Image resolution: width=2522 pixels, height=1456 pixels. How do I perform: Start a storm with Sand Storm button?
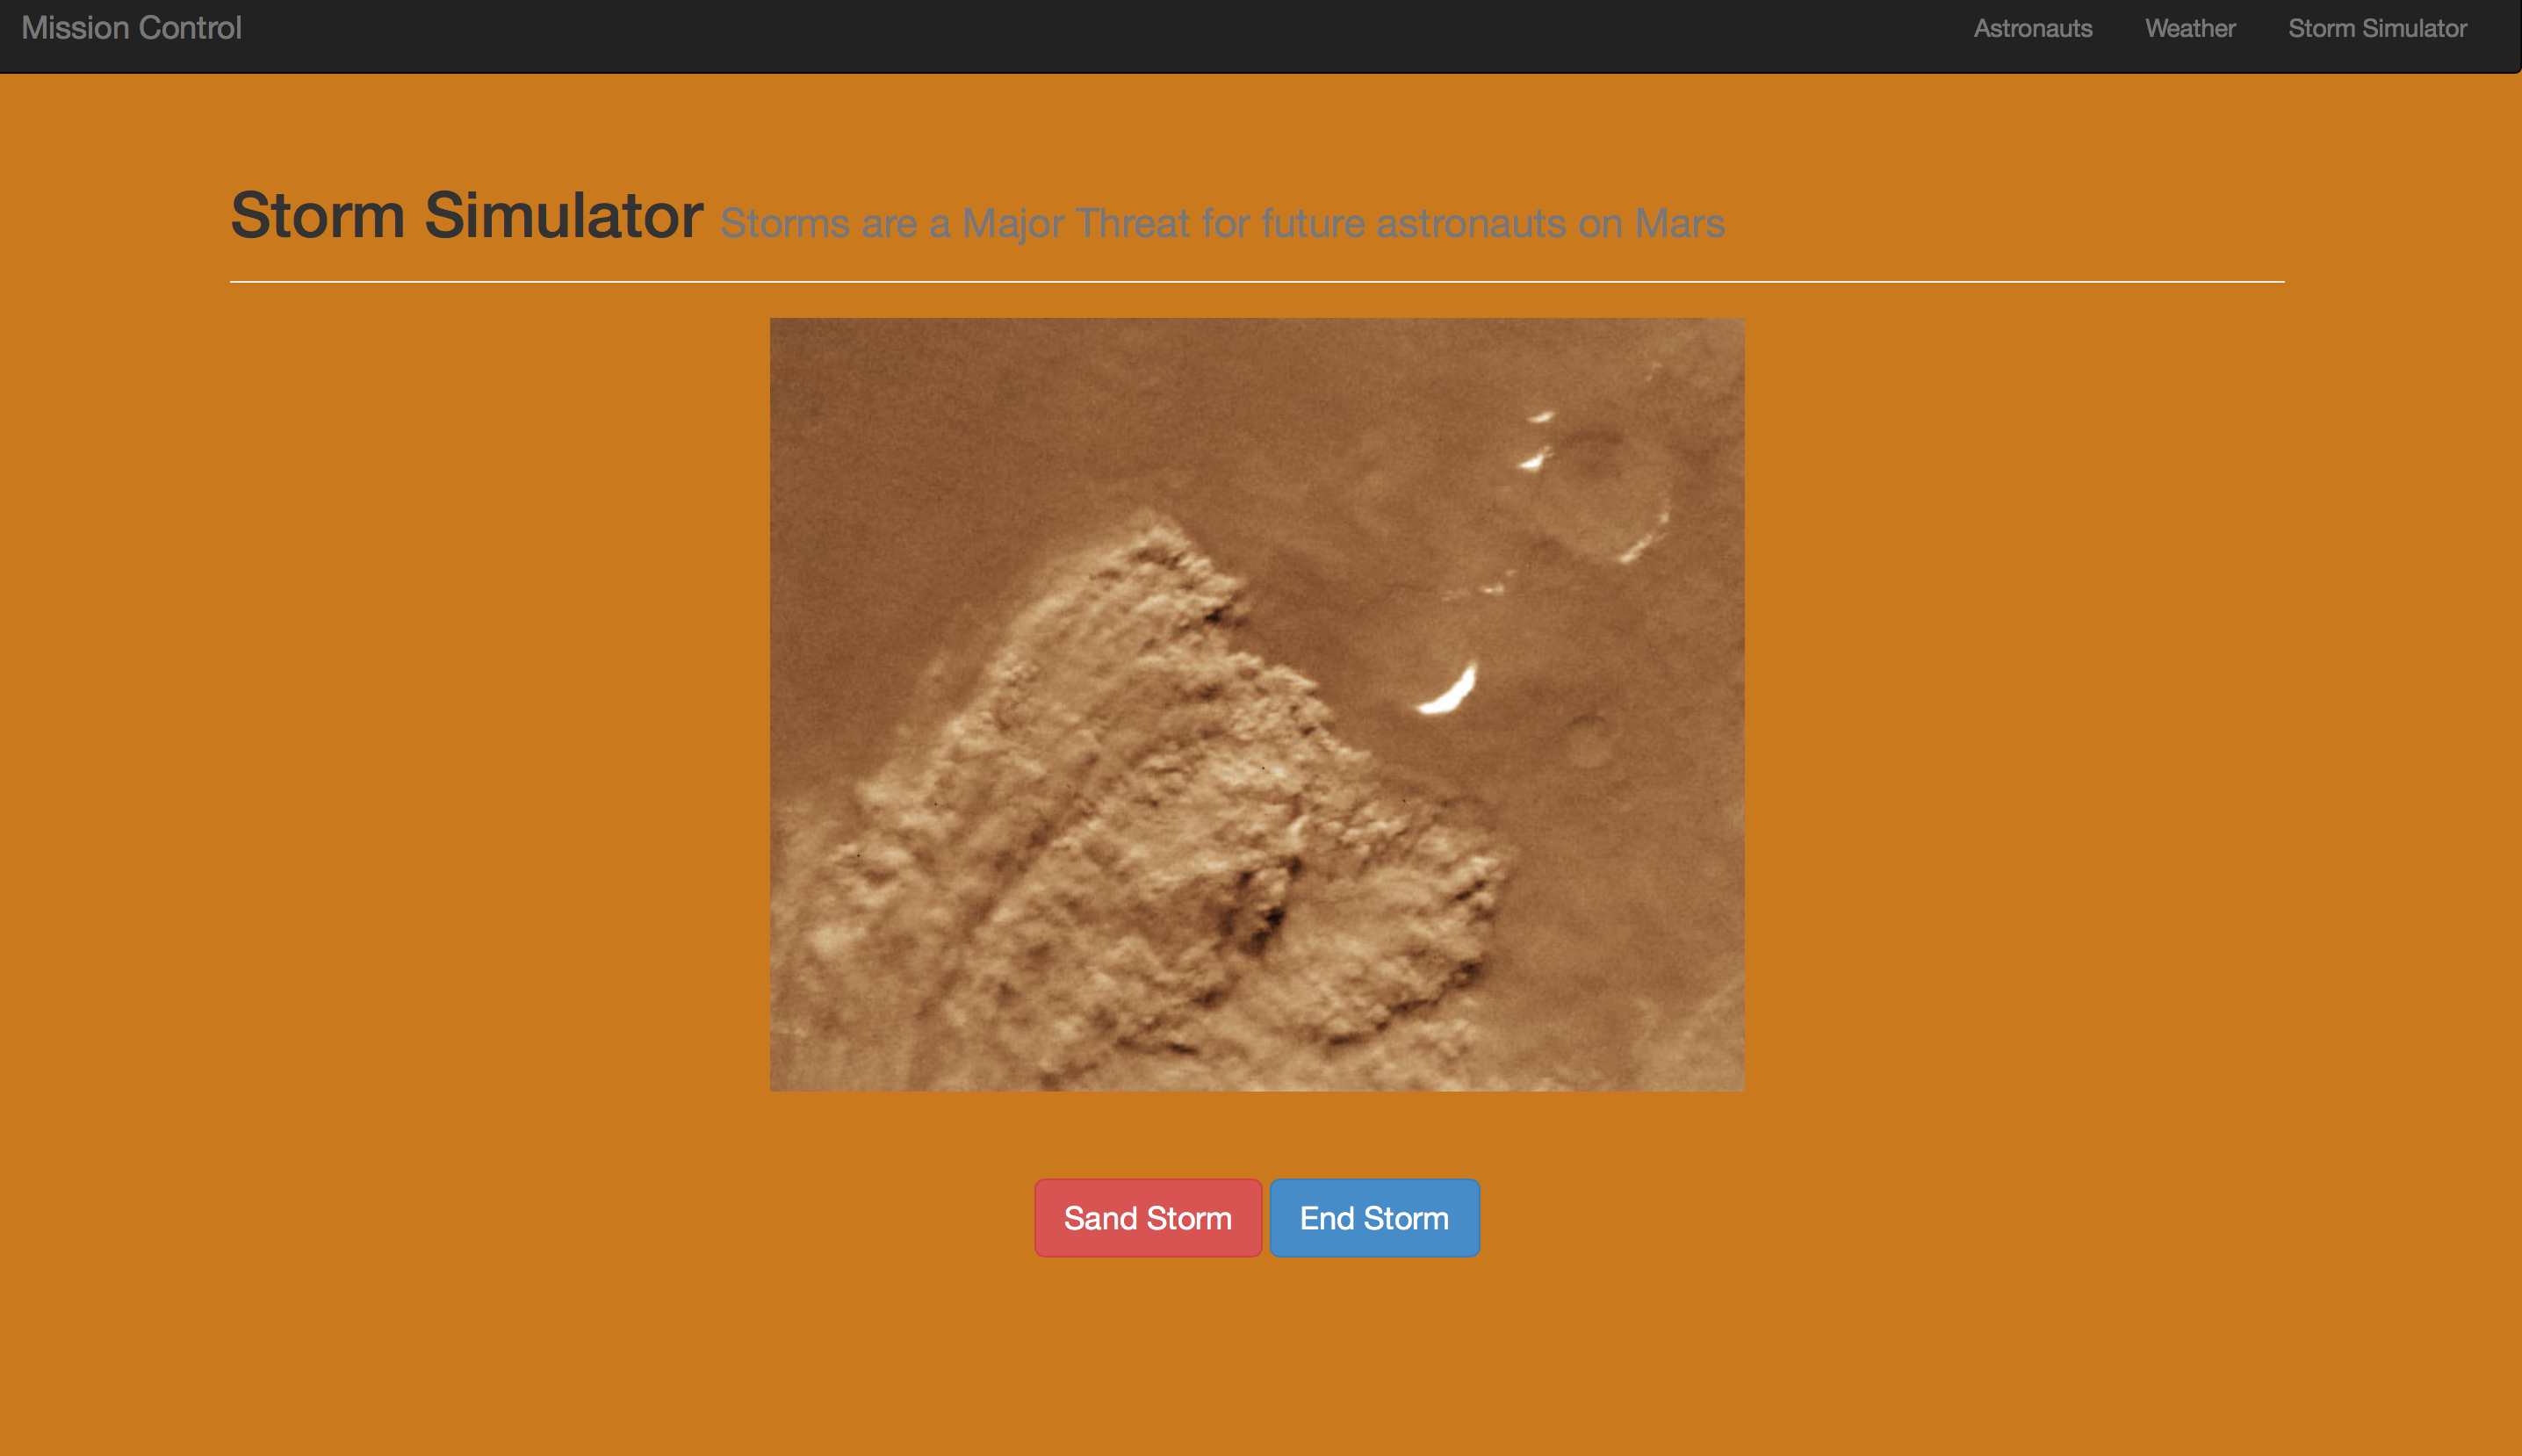(x=1147, y=1218)
